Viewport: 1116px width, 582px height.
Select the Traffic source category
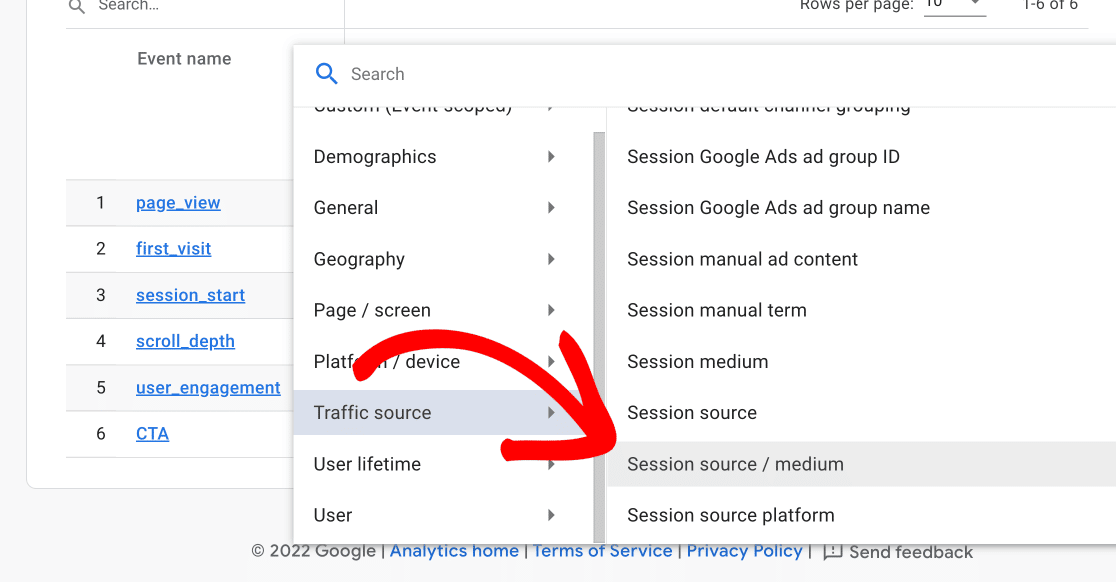tap(372, 413)
